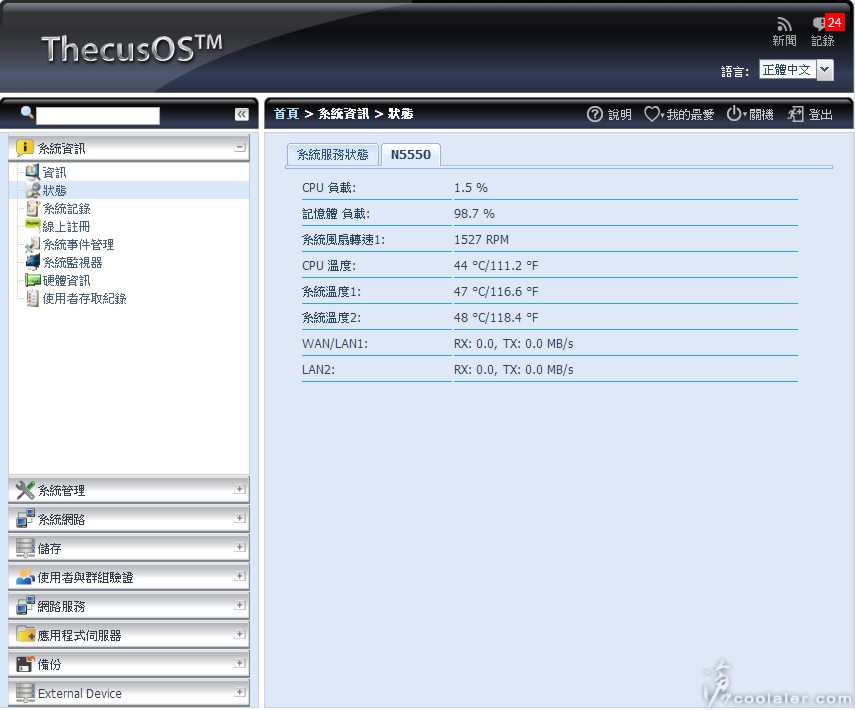Open 關機 shutdown menu
The width and height of the screenshot is (855, 710).
click(750, 115)
